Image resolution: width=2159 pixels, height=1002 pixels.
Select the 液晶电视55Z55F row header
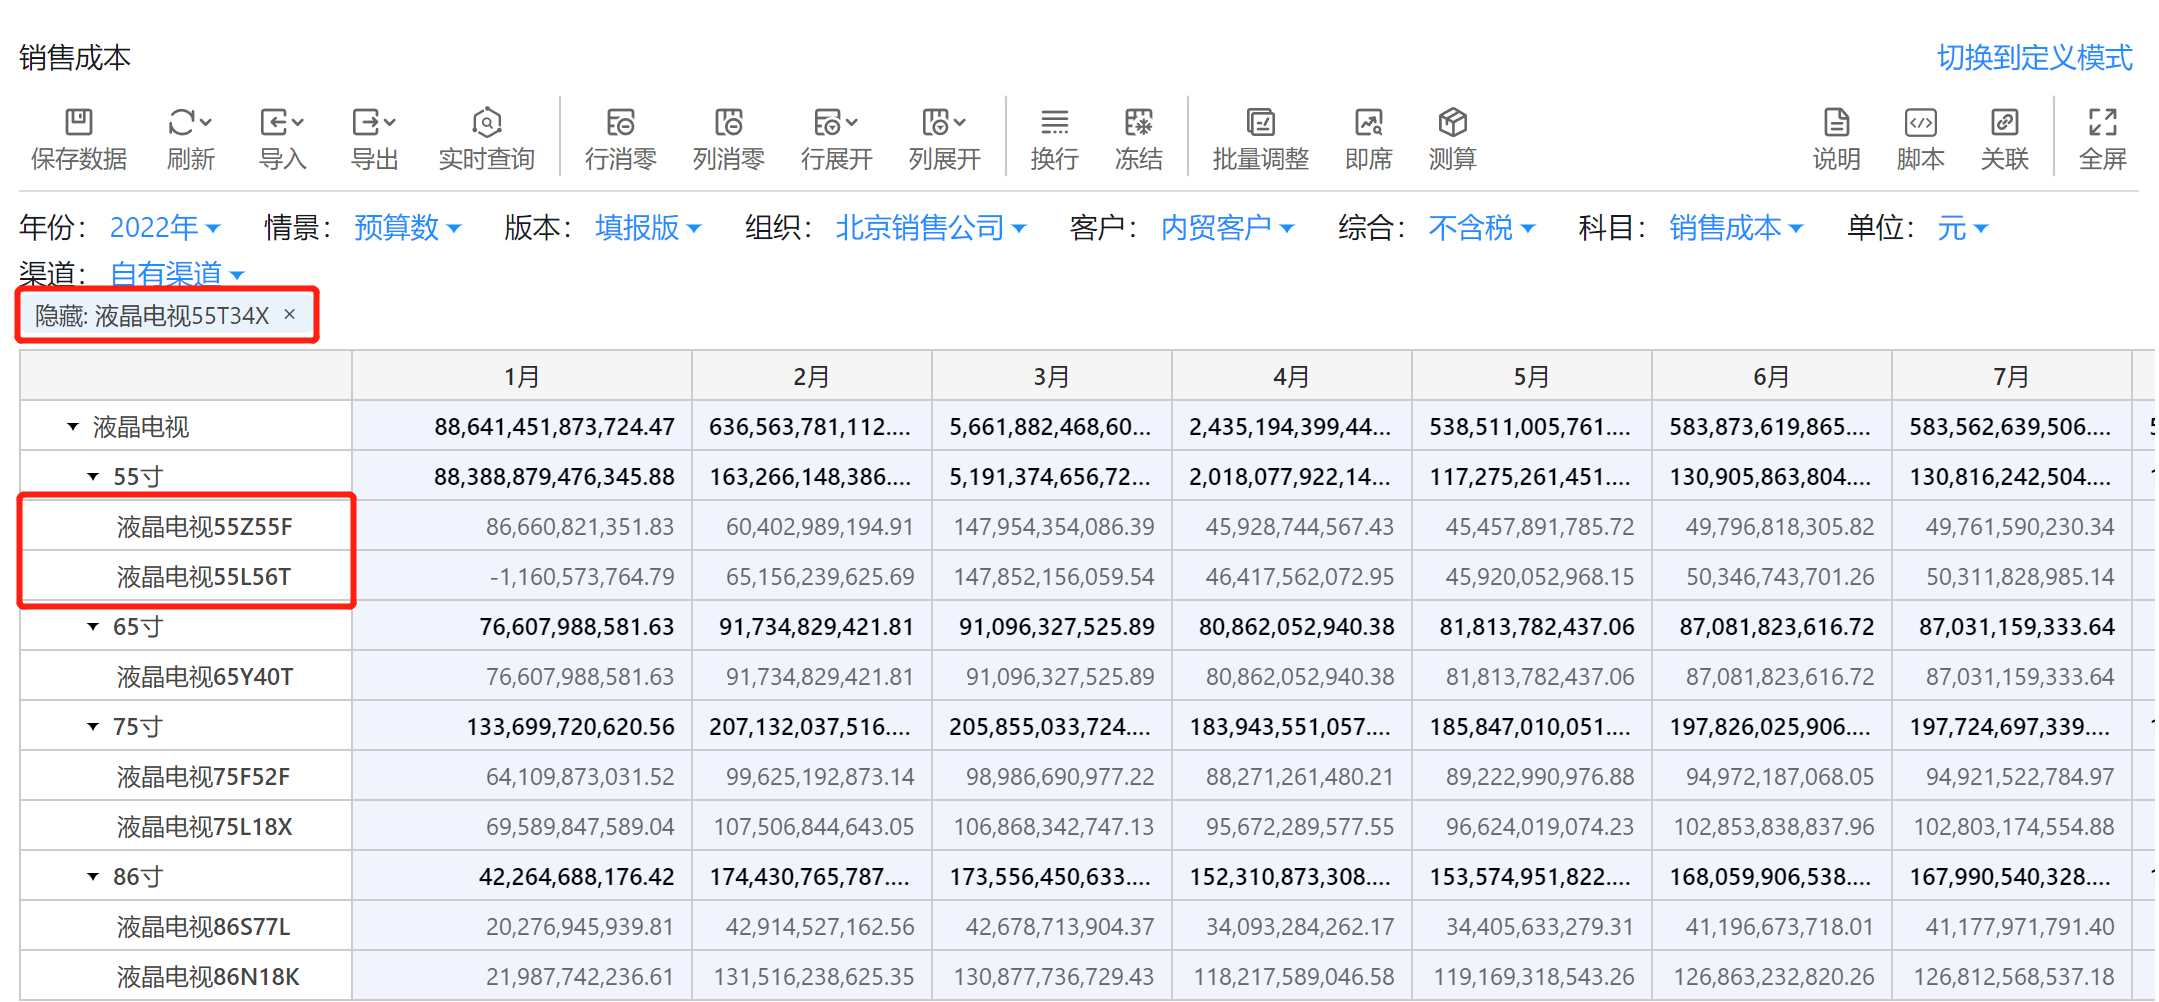[x=204, y=527]
